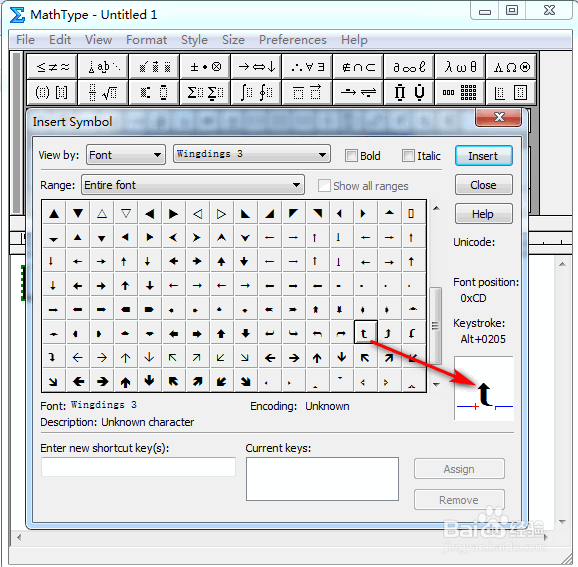Click the Help button in dialog
The height and width of the screenshot is (567, 578).
(x=483, y=214)
